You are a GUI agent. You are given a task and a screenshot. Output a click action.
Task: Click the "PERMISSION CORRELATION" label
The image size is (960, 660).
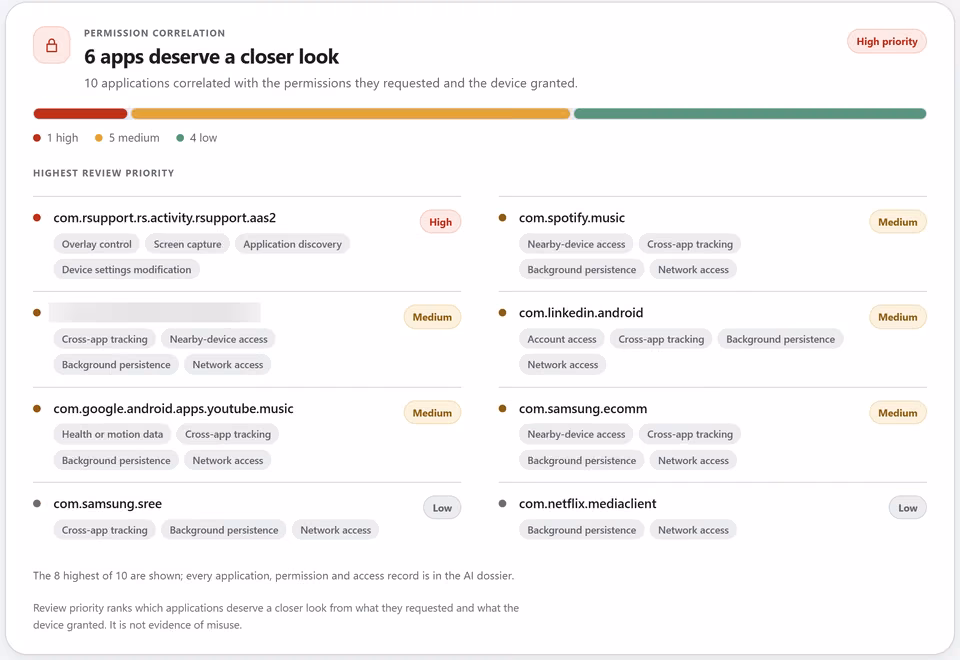[x=154, y=33]
